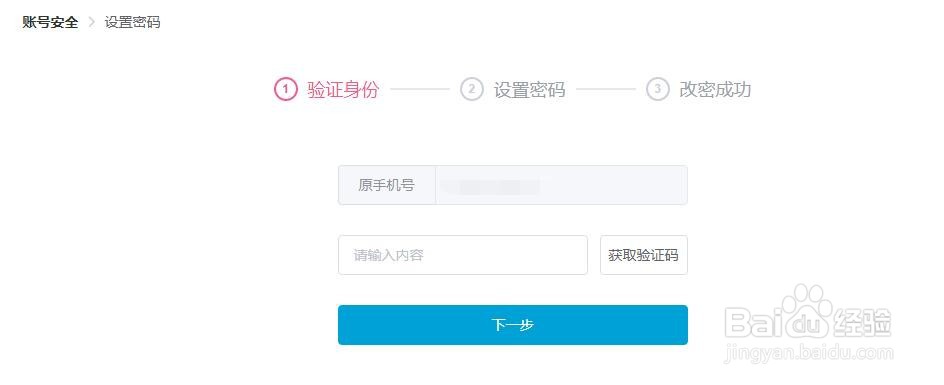Click the 经验 watermark text
The width and height of the screenshot is (944, 385).
(x=862, y=322)
